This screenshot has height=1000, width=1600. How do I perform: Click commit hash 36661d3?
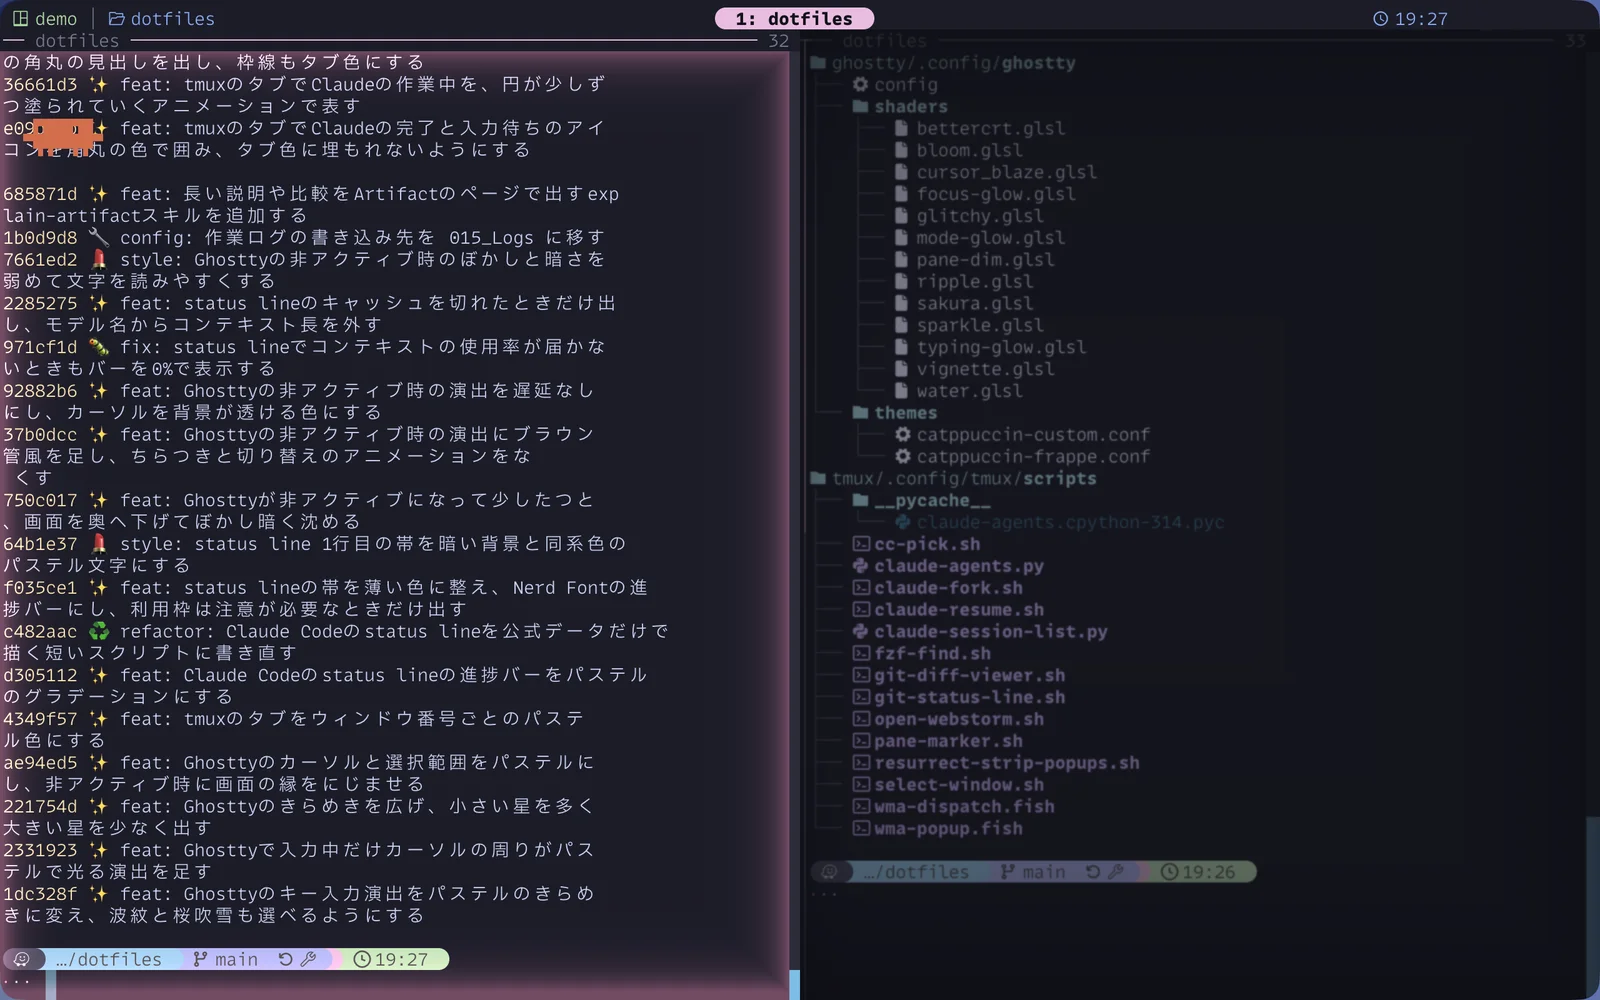pyautogui.click(x=40, y=84)
